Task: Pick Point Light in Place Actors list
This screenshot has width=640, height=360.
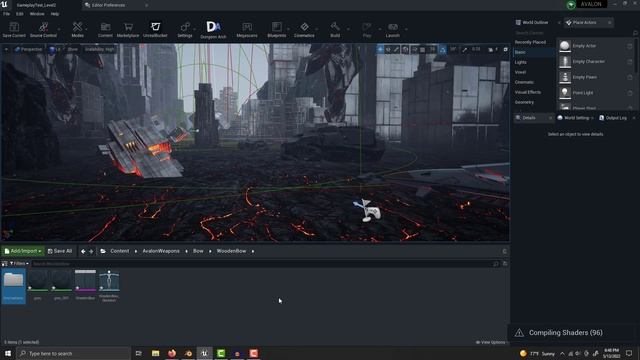Action: [x=595, y=93]
